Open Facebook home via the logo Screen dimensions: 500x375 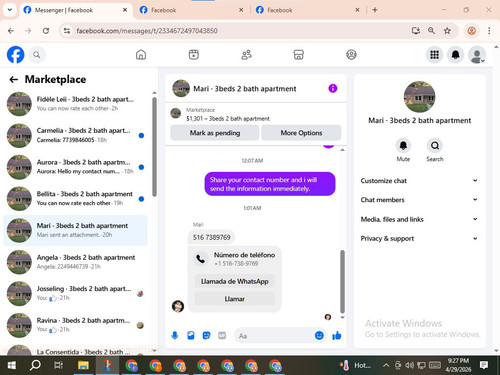[16, 55]
